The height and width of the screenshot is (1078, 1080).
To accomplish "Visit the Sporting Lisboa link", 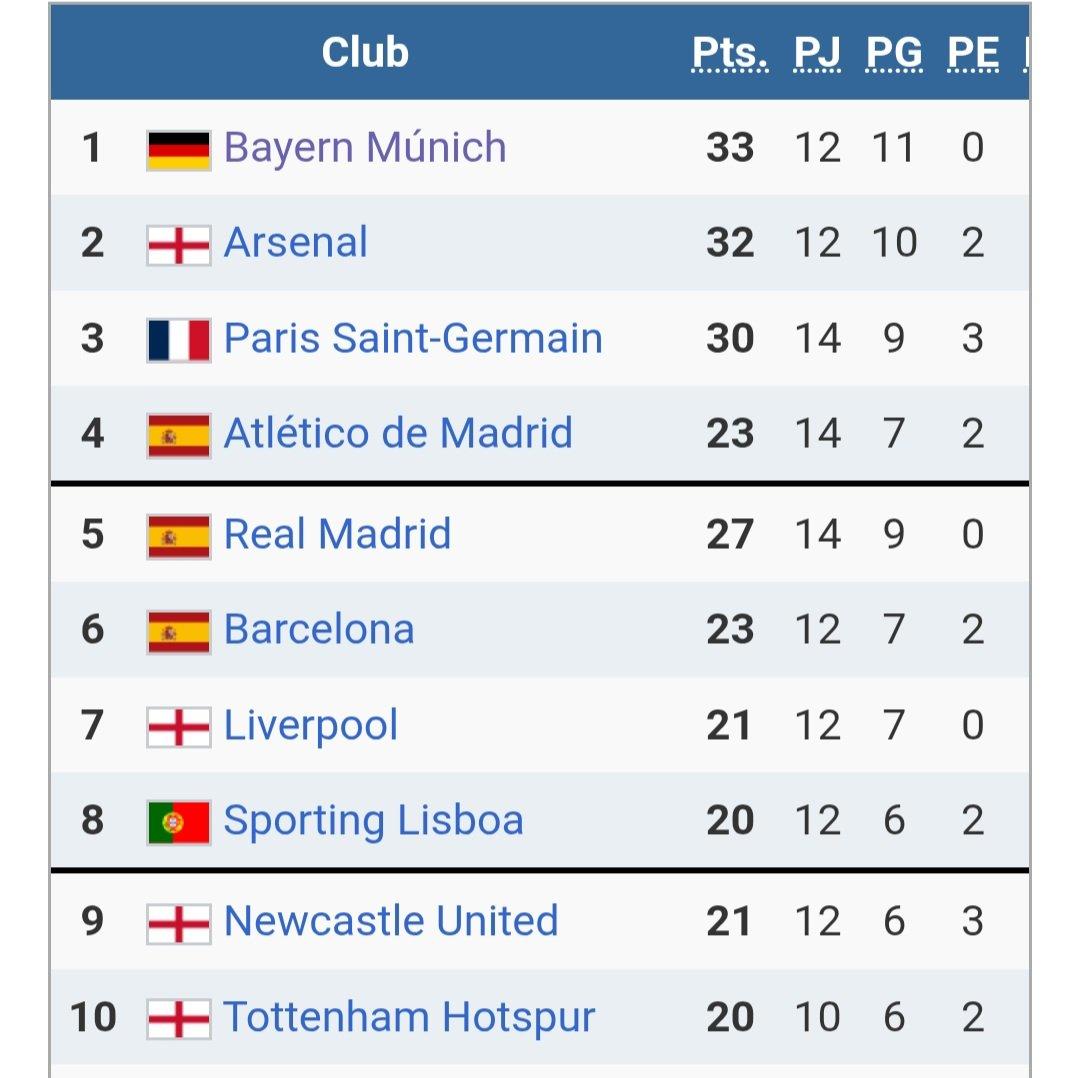I will (x=373, y=821).
